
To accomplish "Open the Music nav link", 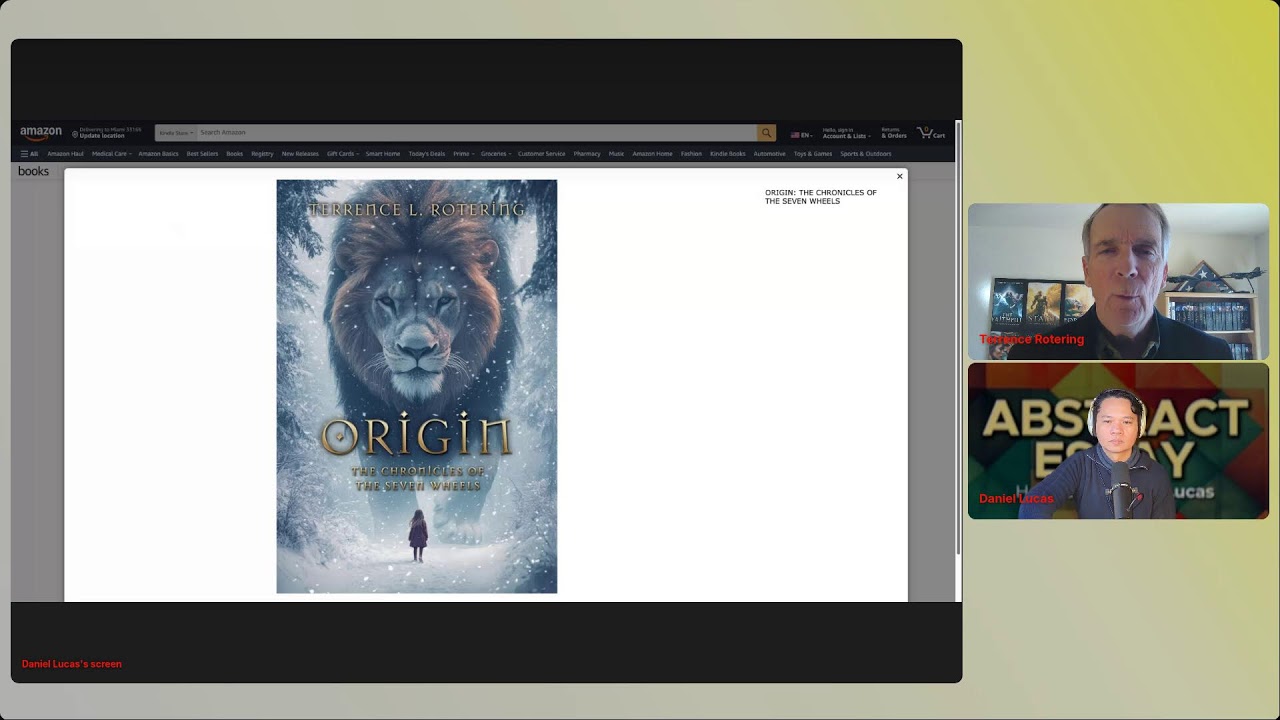I will tap(616, 154).
